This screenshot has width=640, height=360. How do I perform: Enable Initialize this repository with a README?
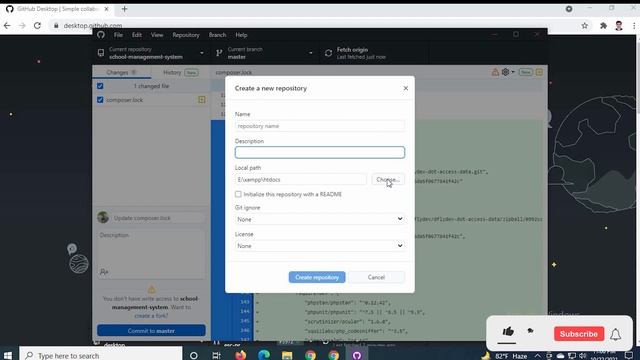[238, 194]
